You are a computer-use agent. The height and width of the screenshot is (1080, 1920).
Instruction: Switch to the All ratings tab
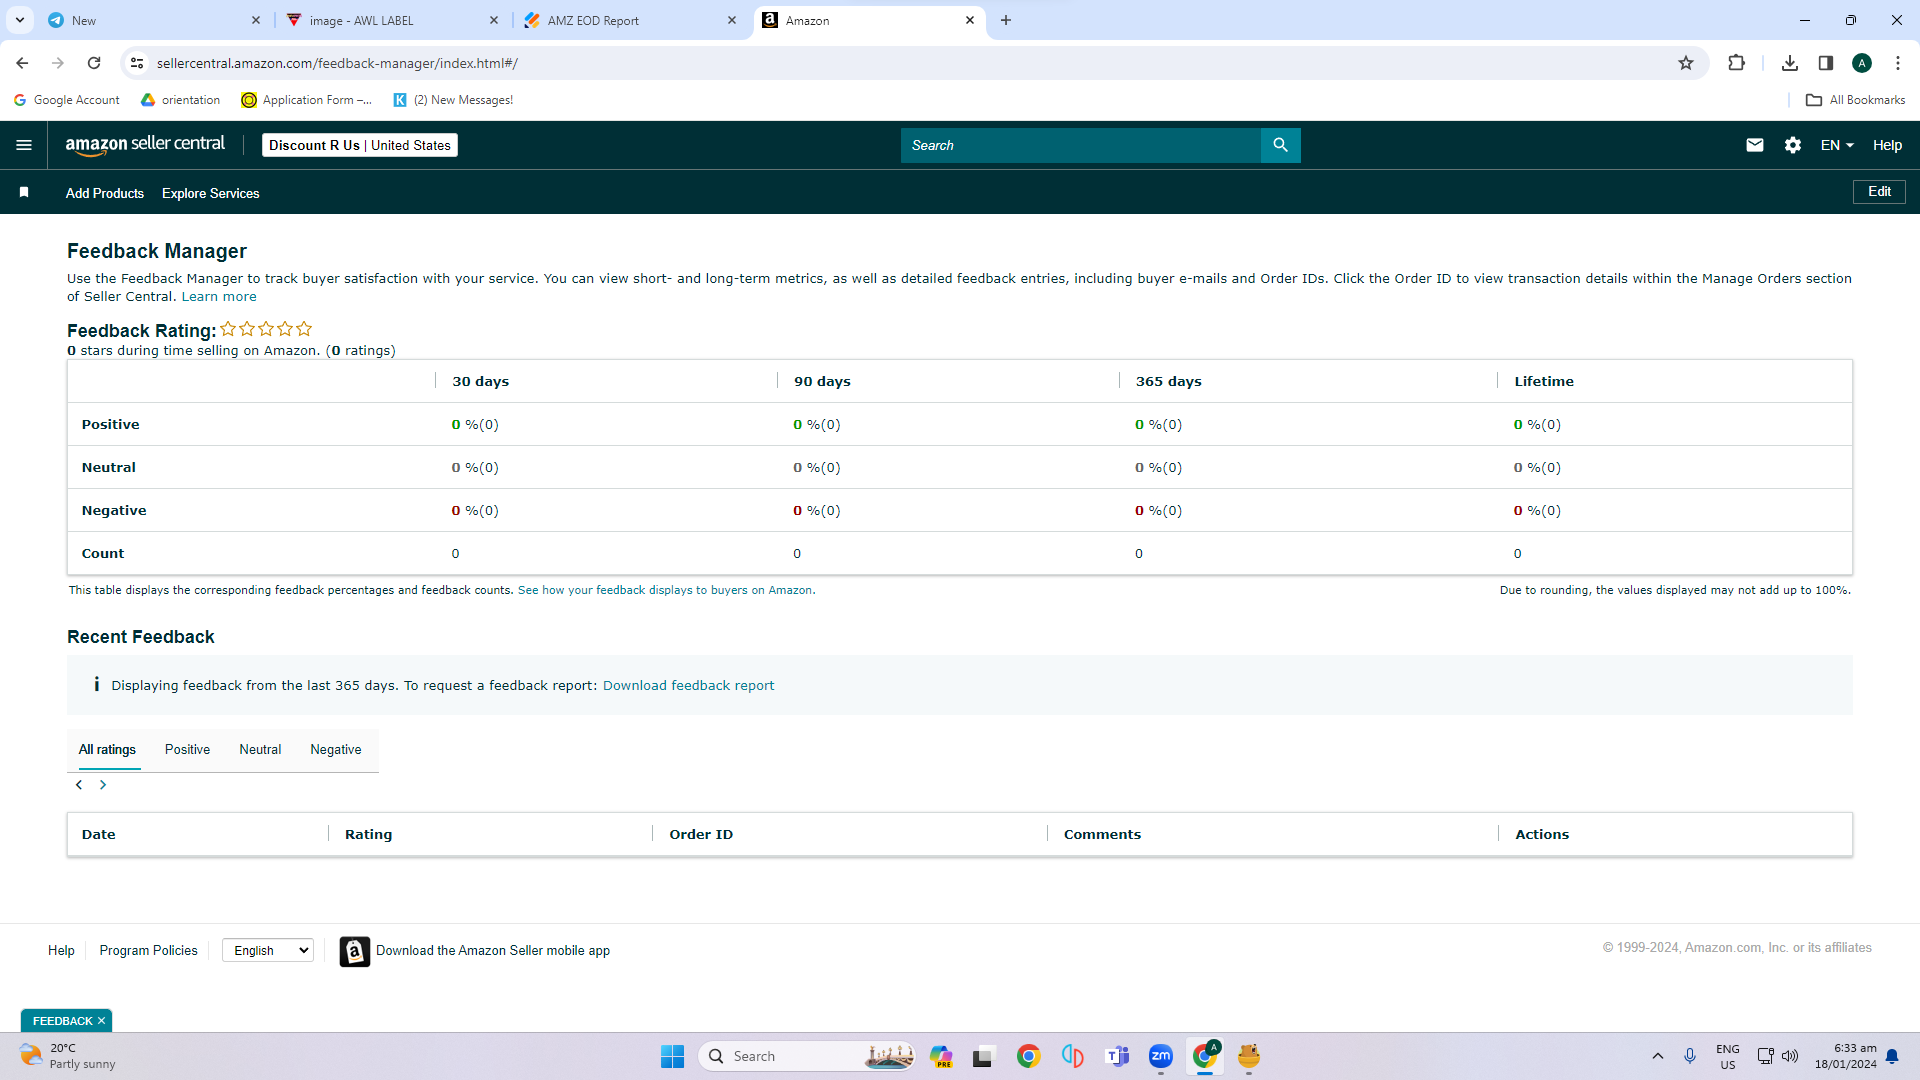click(107, 750)
